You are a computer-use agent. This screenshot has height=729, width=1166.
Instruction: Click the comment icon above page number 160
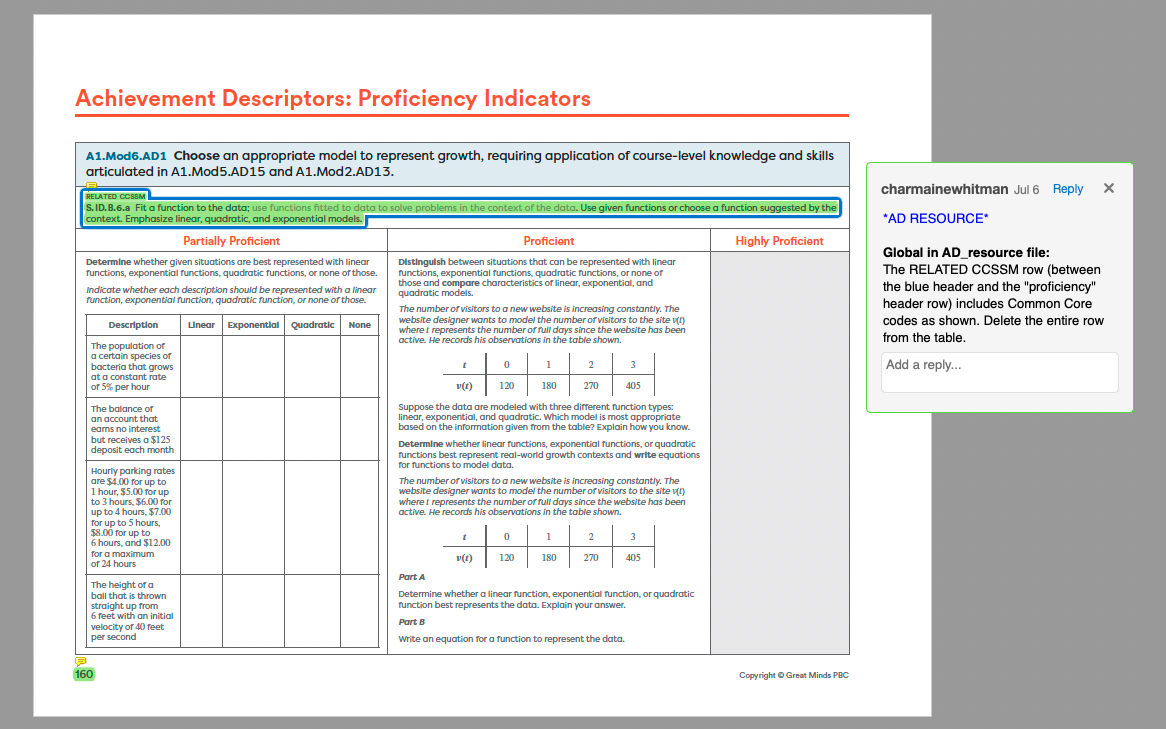coord(81,661)
